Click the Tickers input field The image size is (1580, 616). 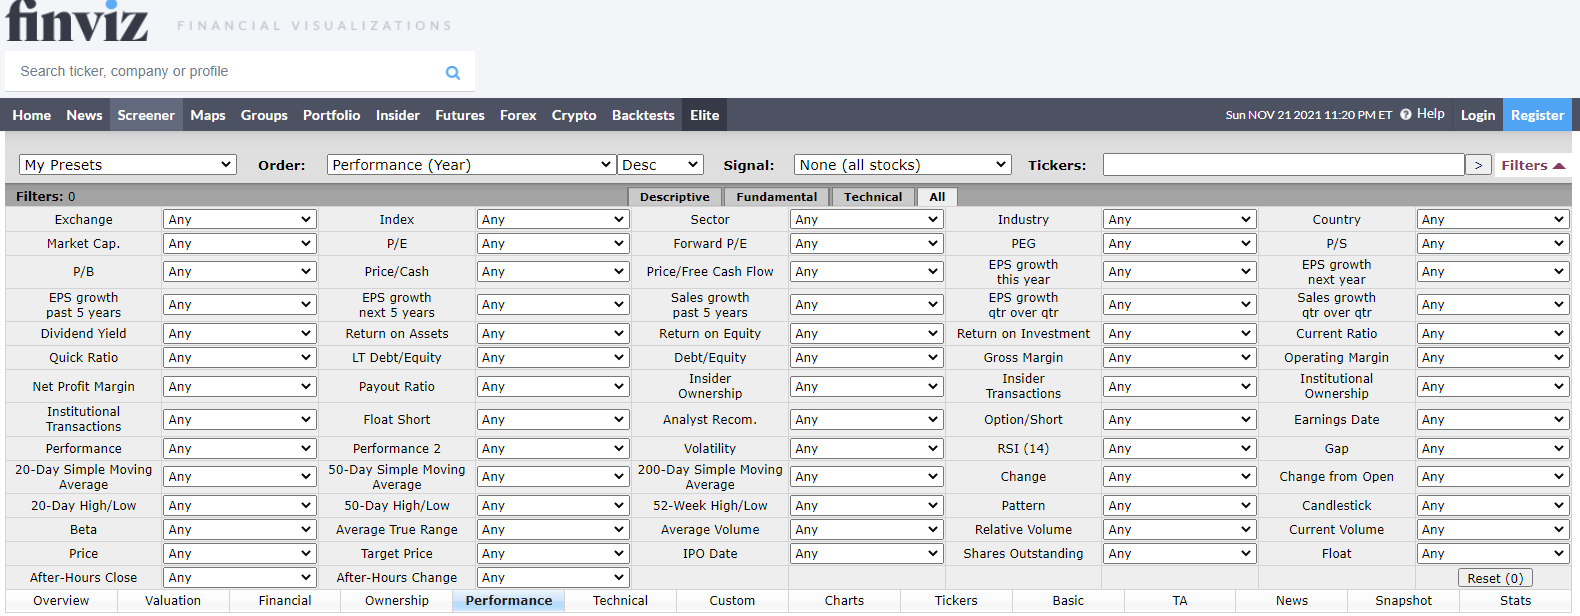pyautogui.click(x=1283, y=165)
